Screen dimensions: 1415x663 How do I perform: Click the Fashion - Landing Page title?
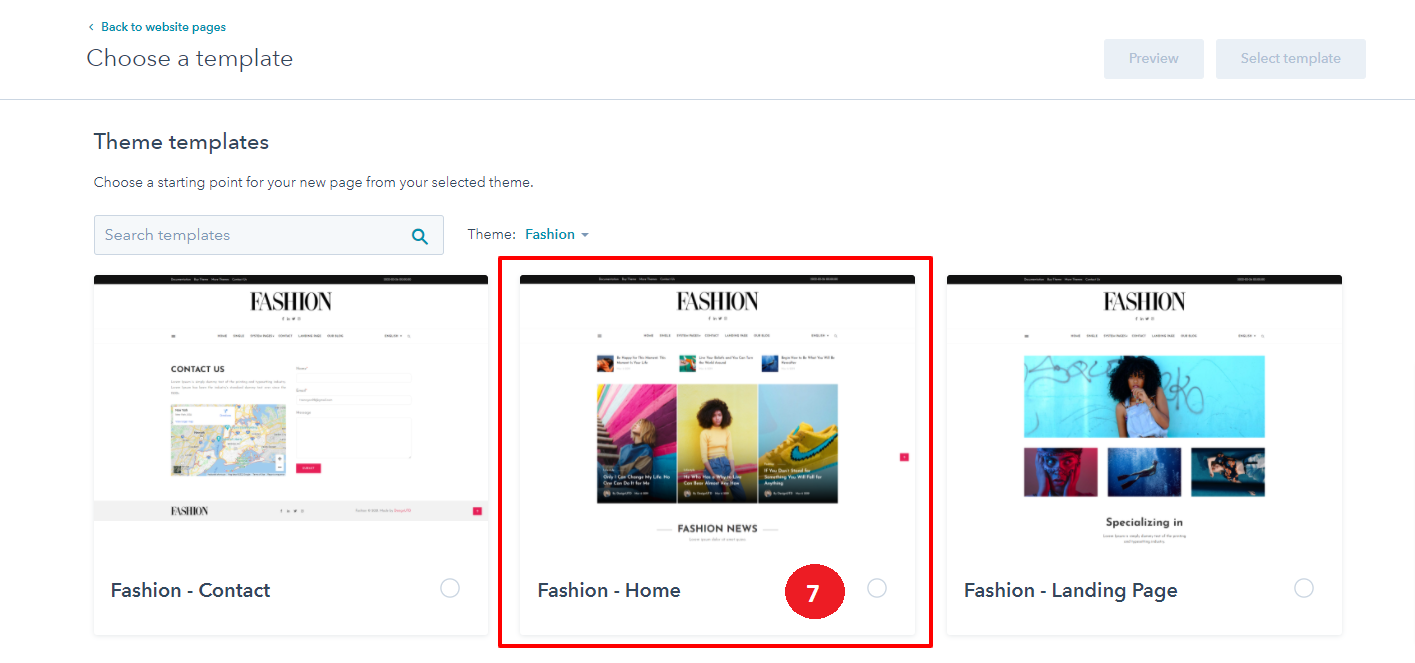click(x=1070, y=591)
